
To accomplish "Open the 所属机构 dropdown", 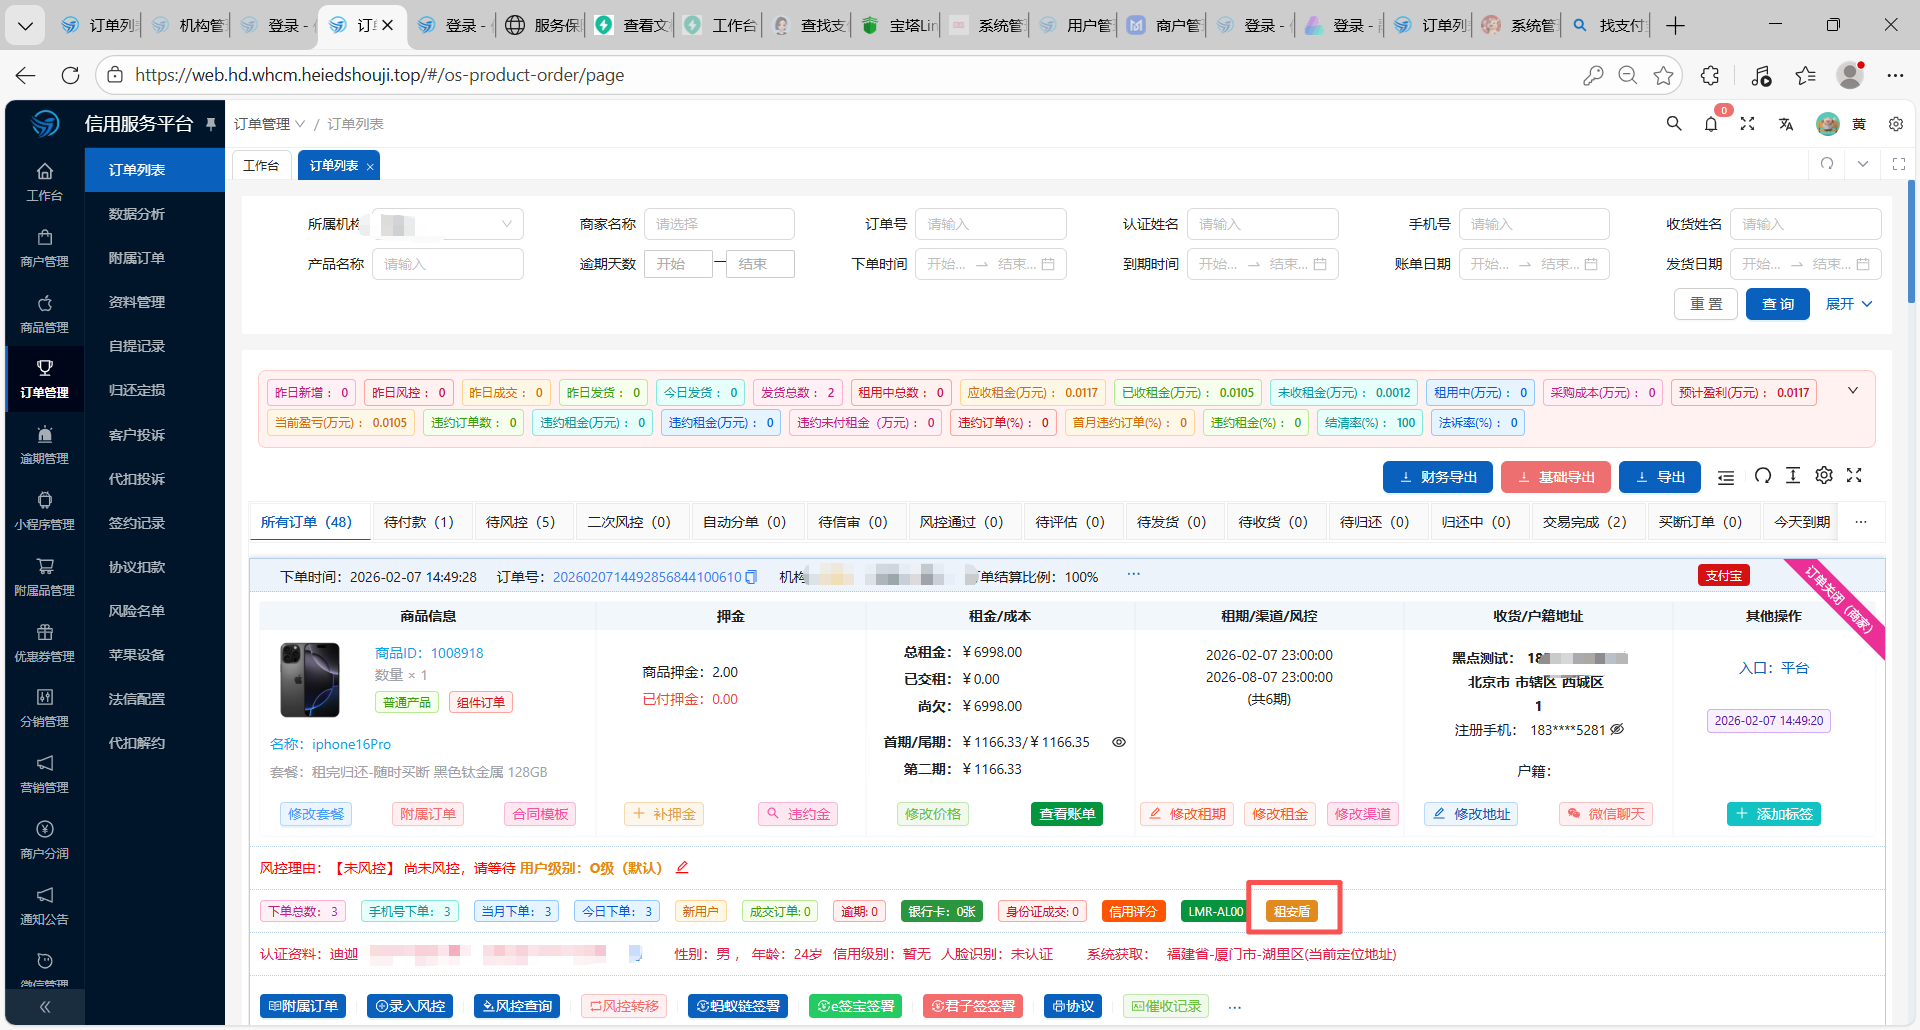I will [447, 224].
